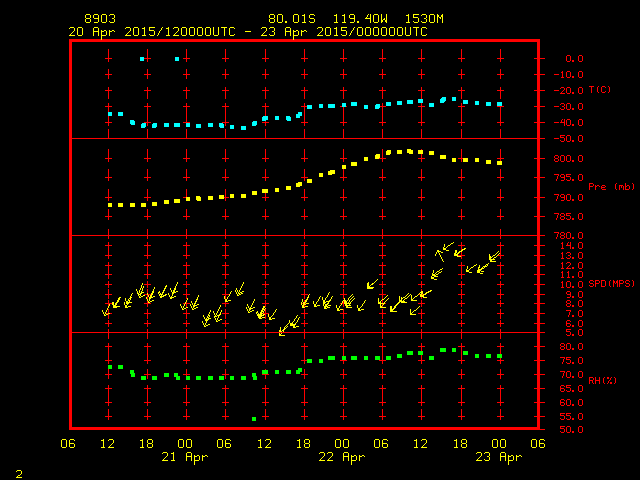The height and width of the screenshot is (480, 640).
Task: Click the -30.0 temperature tick value
Action: click(x=569, y=107)
